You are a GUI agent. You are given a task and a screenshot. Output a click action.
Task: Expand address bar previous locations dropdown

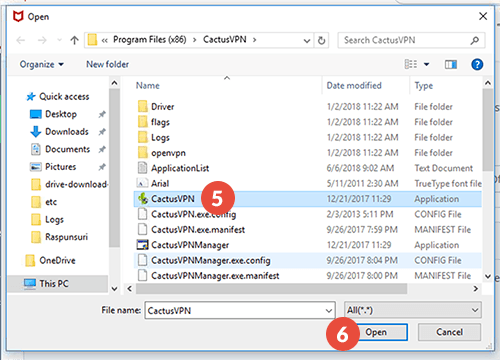[x=307, y=41]
